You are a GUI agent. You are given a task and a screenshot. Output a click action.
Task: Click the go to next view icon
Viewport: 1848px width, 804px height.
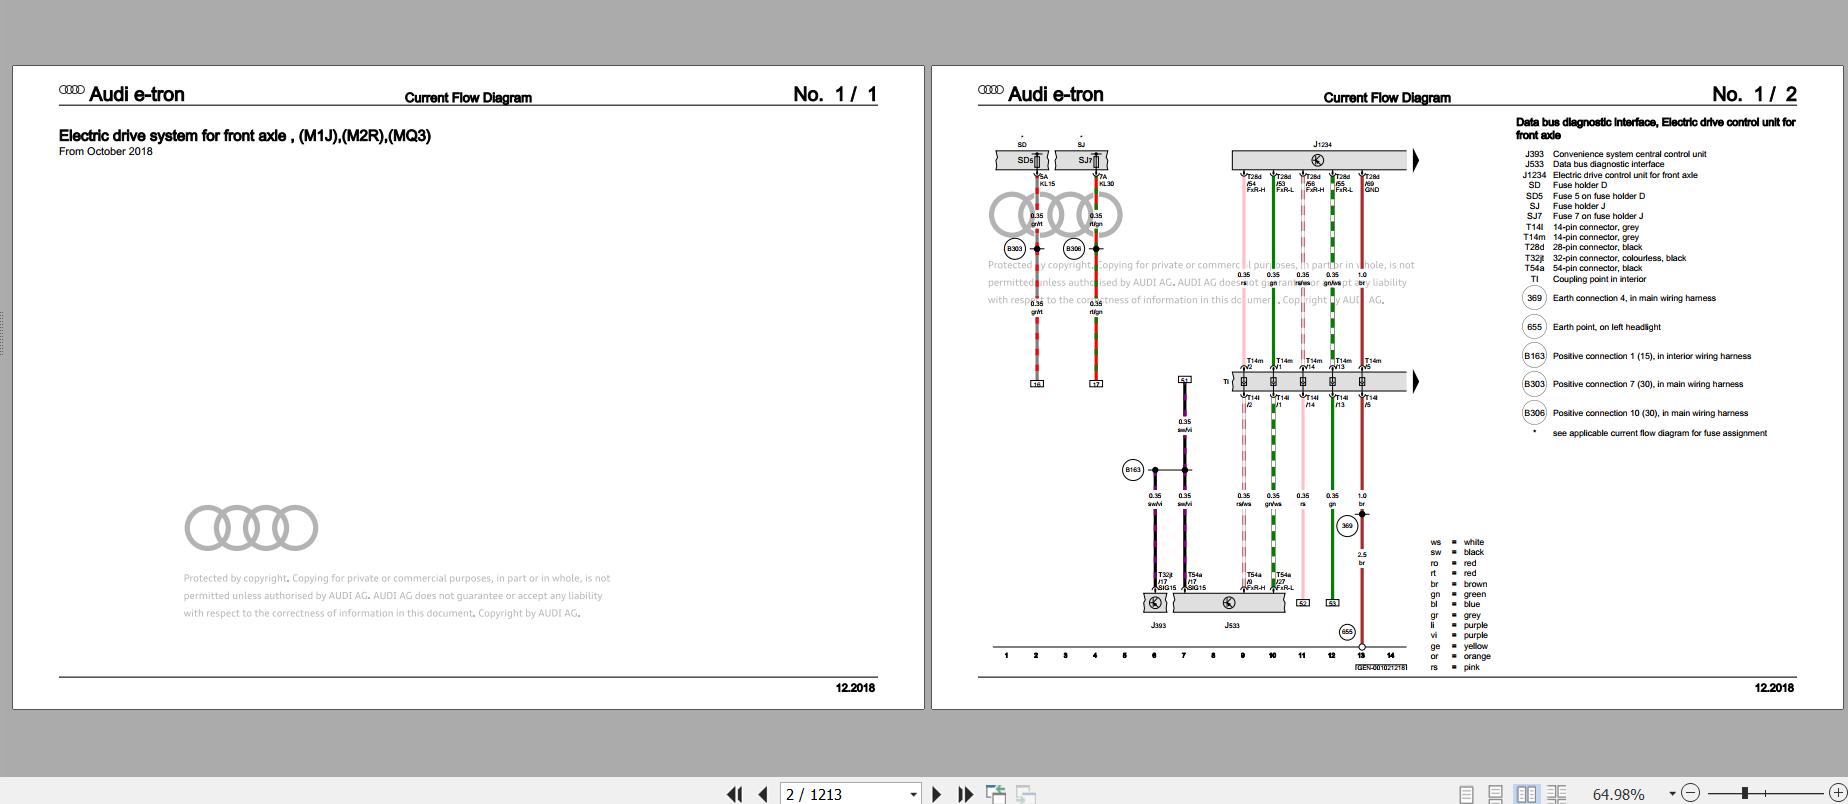click(1025, 794)
